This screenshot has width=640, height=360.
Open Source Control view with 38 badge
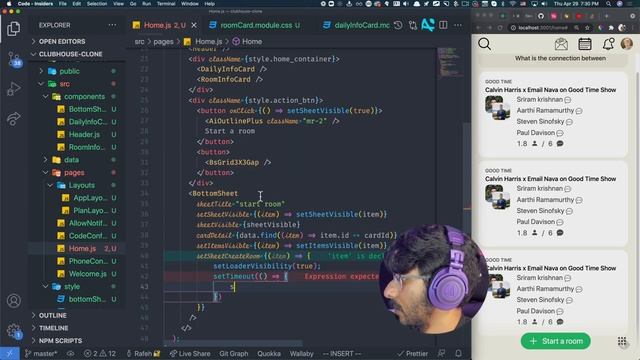click(x=14, y=60)
